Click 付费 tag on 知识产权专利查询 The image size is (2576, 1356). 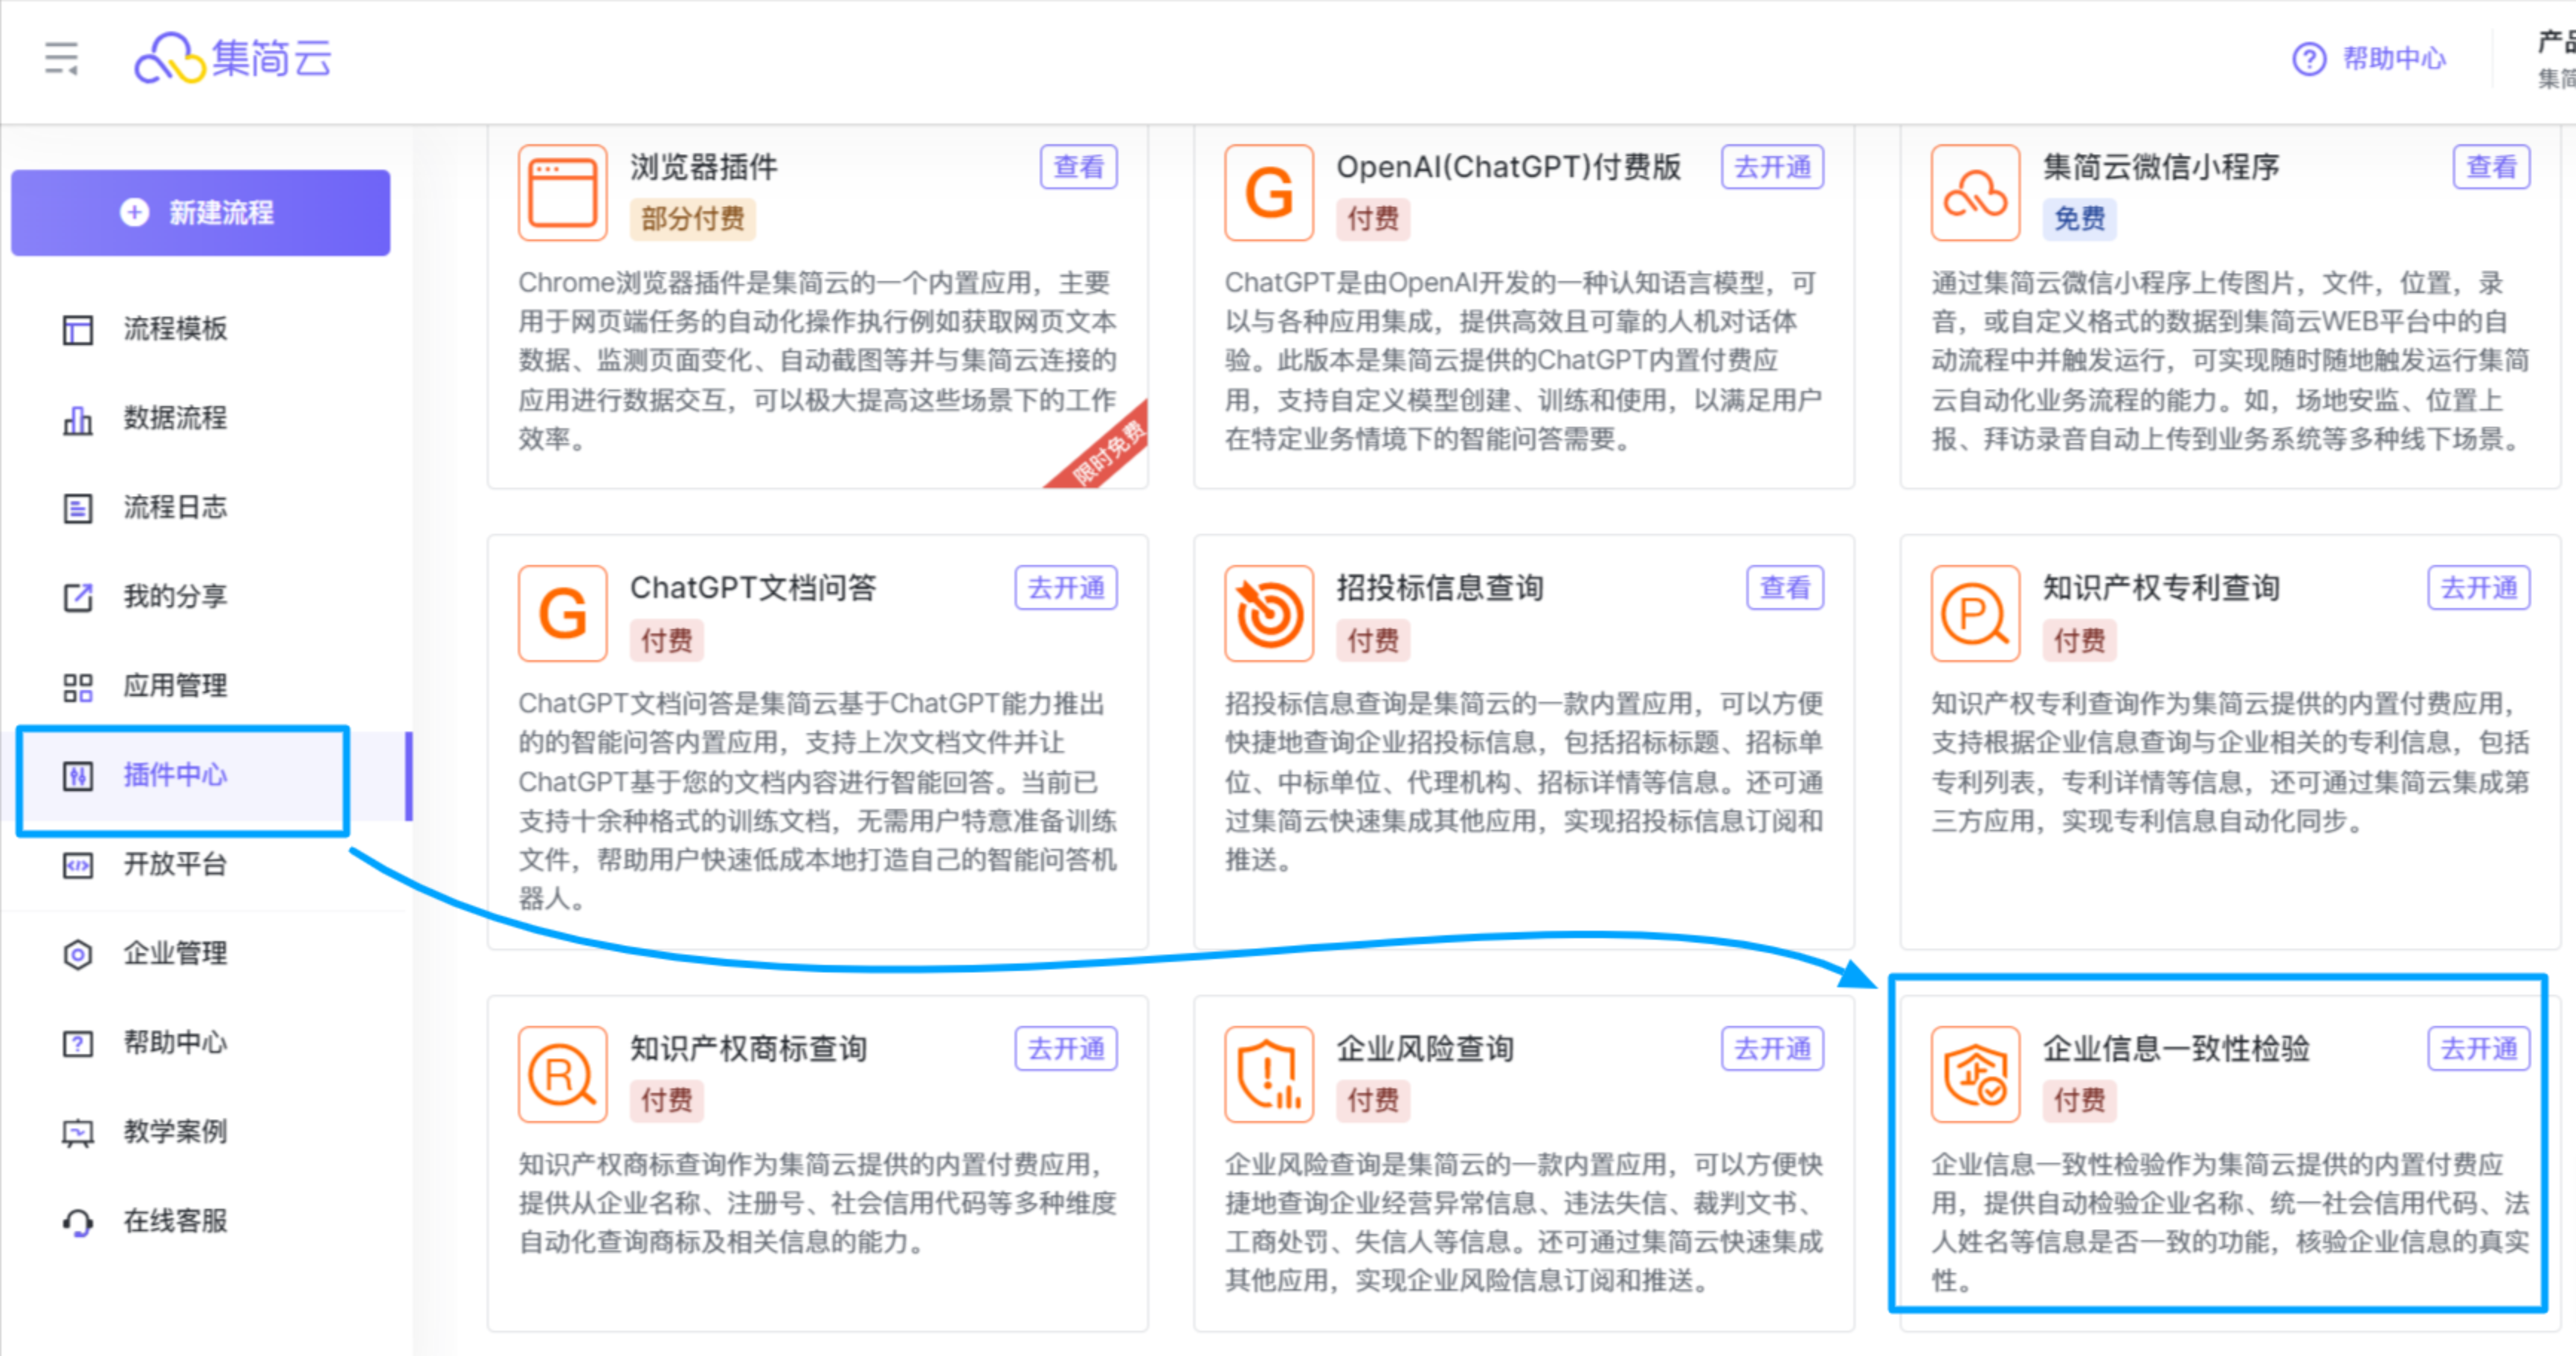2079,641
